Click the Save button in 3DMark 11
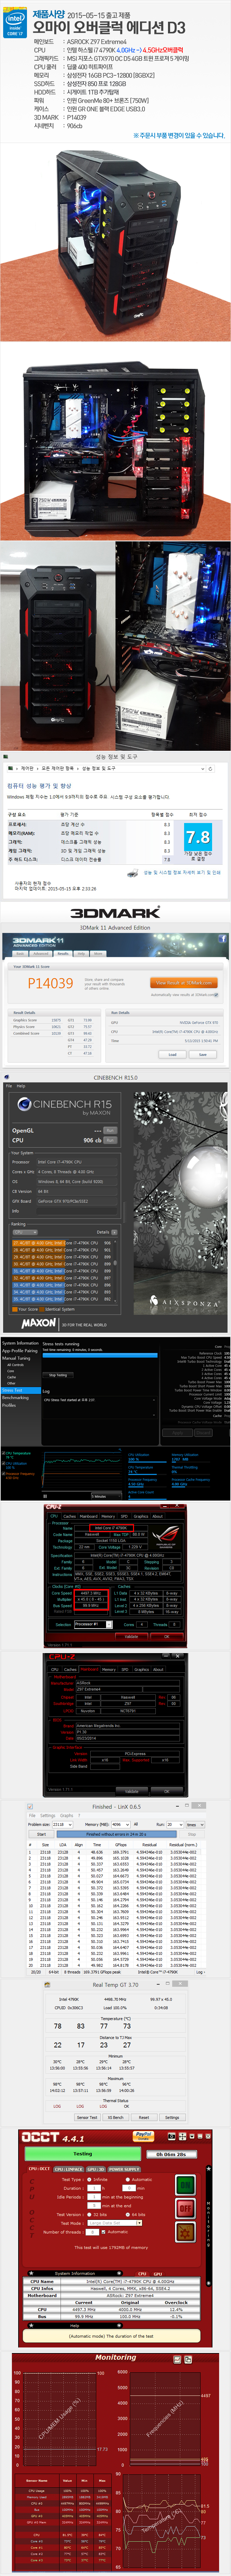The width and height of the screenshot is (231, 2576). coord(203,1054)
